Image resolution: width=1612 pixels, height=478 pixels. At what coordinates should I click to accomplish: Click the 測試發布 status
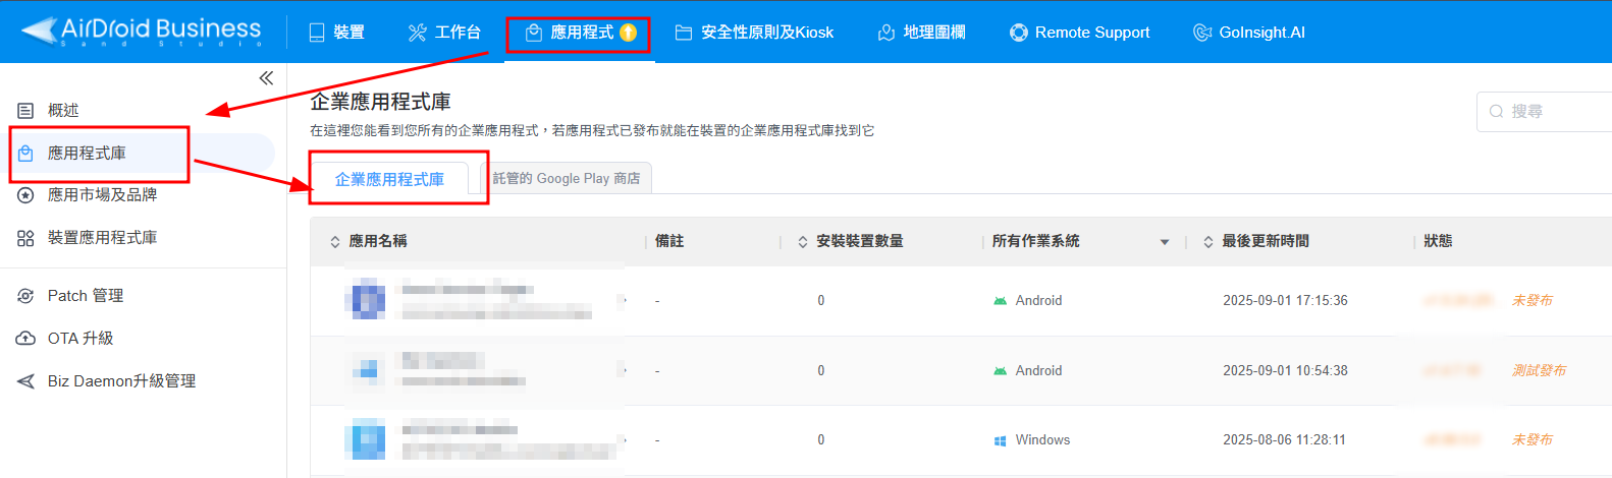pos(1539,370)
